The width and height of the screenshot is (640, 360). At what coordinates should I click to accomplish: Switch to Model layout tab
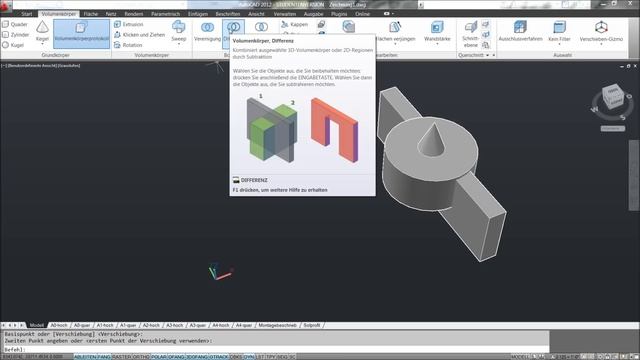tap(36, 325)
